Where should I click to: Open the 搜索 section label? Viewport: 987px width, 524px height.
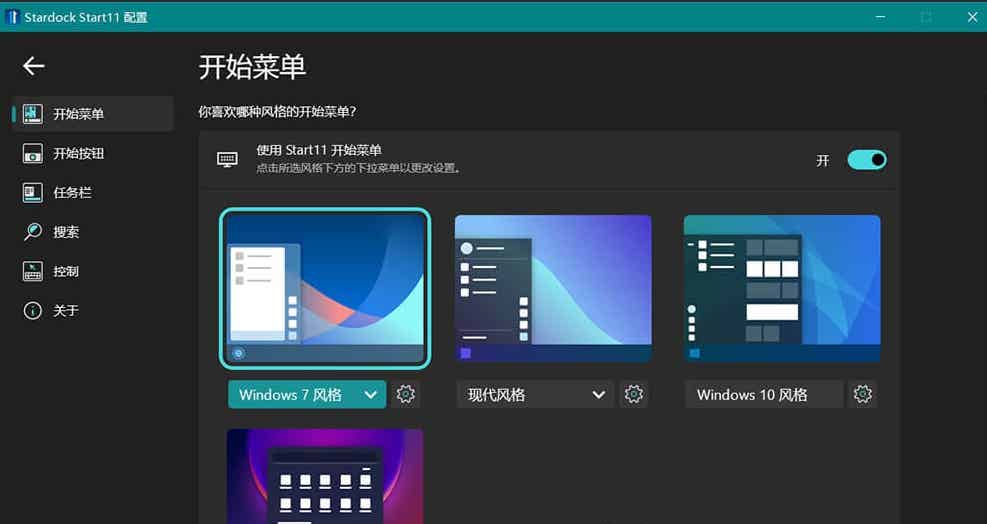coord(66,232)
